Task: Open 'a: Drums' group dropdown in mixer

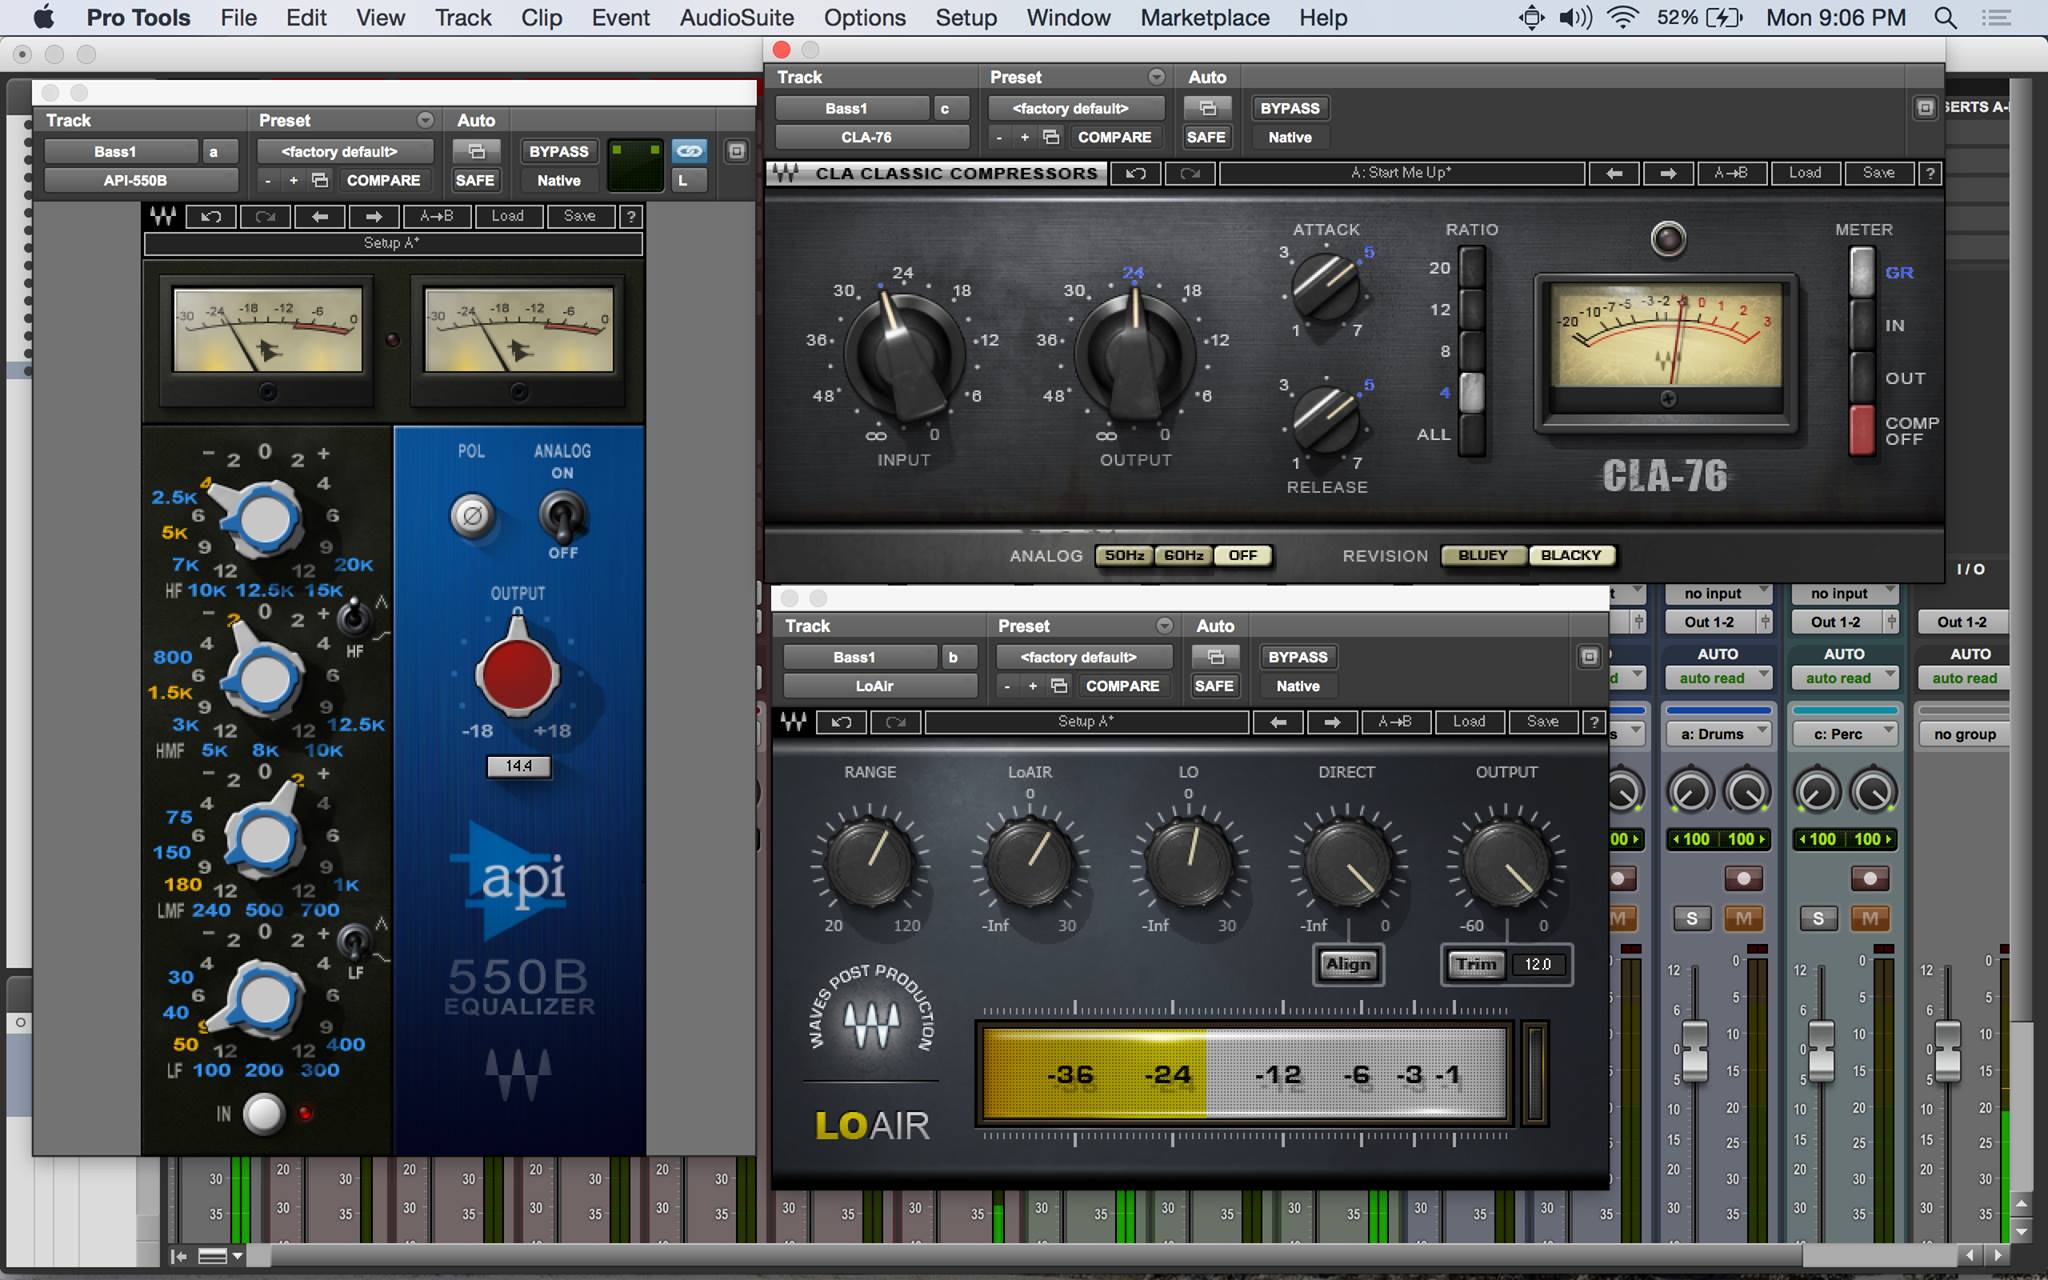Action: click(x=1718, y=734)
